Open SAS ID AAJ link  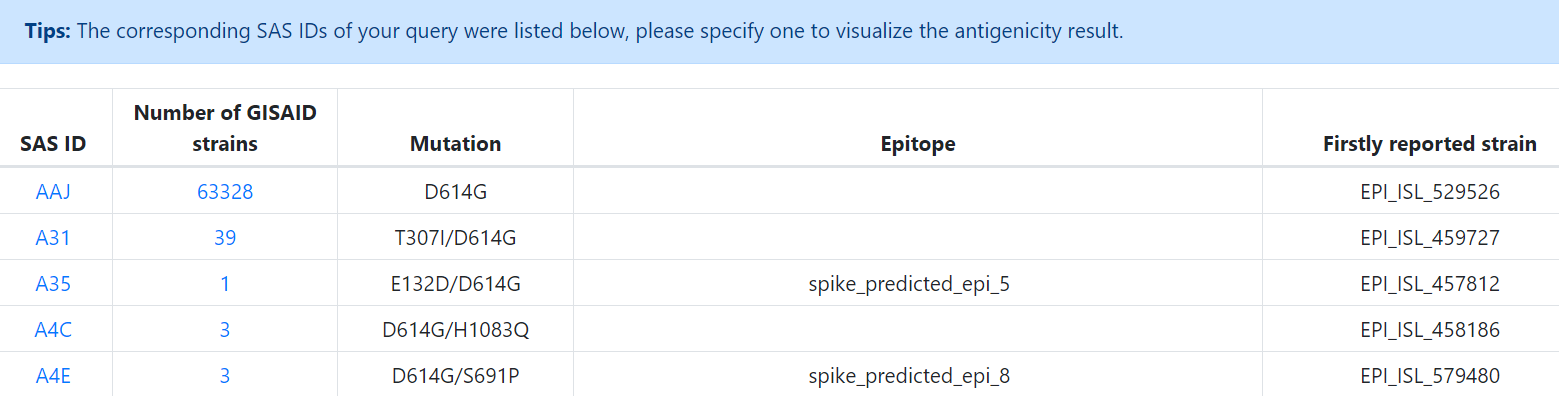click(x=53, y=192)
